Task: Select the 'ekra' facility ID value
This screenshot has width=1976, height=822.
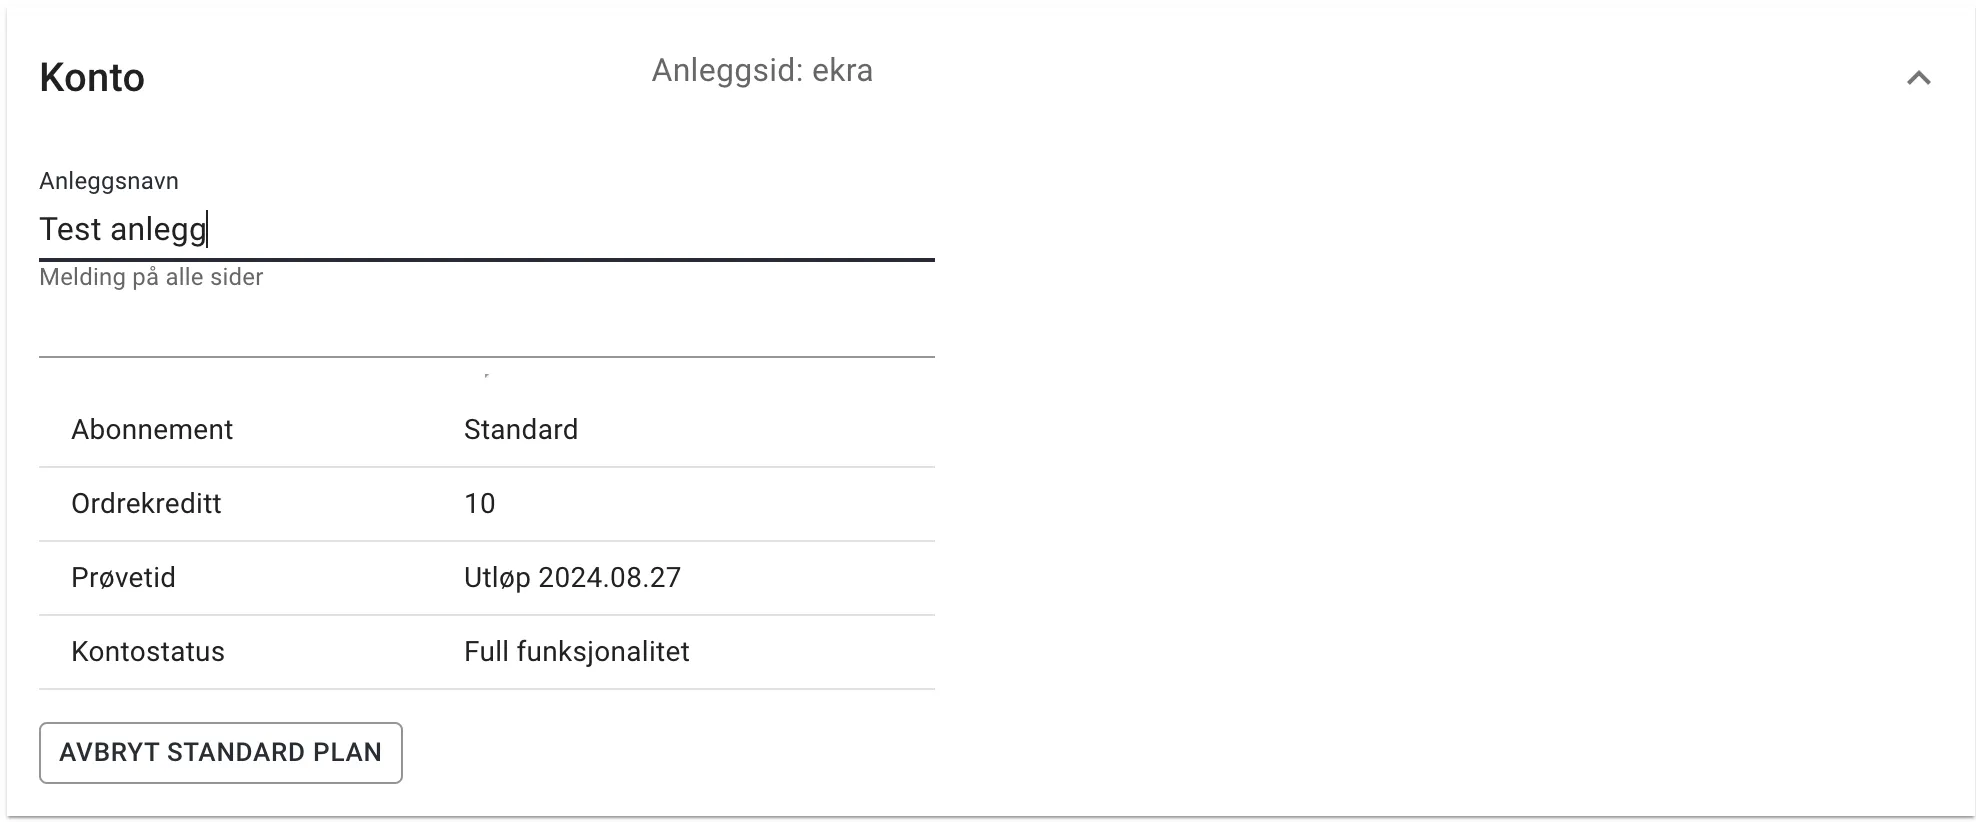Action: [x=842, y=71]
